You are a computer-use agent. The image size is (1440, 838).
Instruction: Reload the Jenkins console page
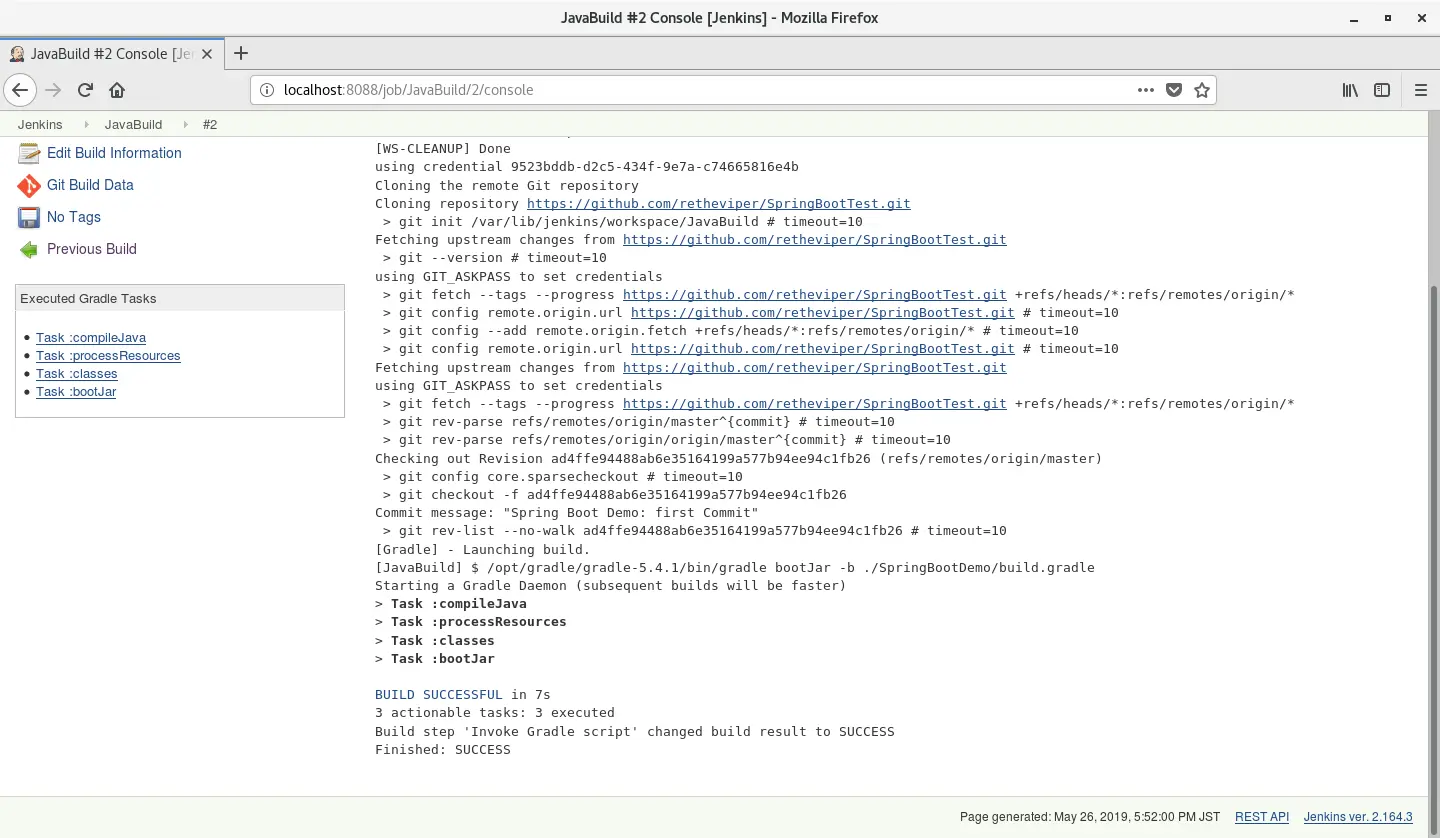pos(85,90)
